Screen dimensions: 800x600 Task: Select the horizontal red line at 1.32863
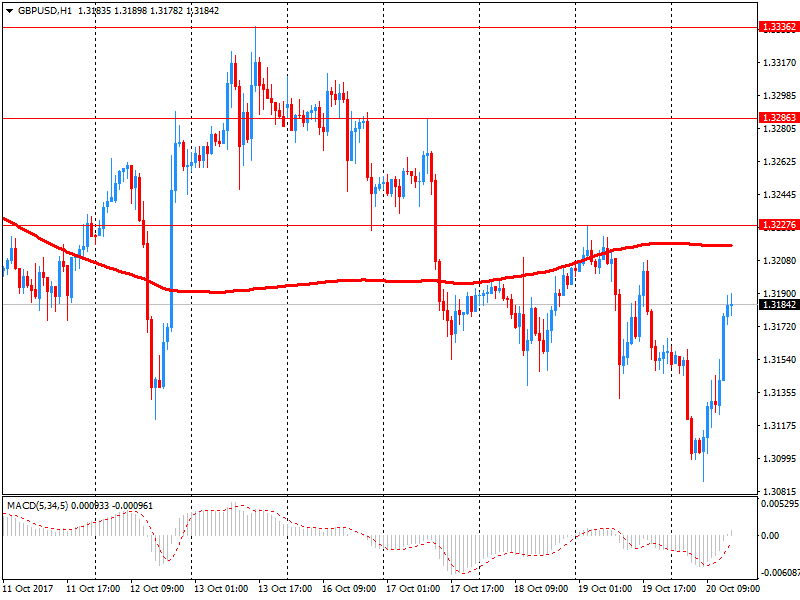click(x=380, y=118)
